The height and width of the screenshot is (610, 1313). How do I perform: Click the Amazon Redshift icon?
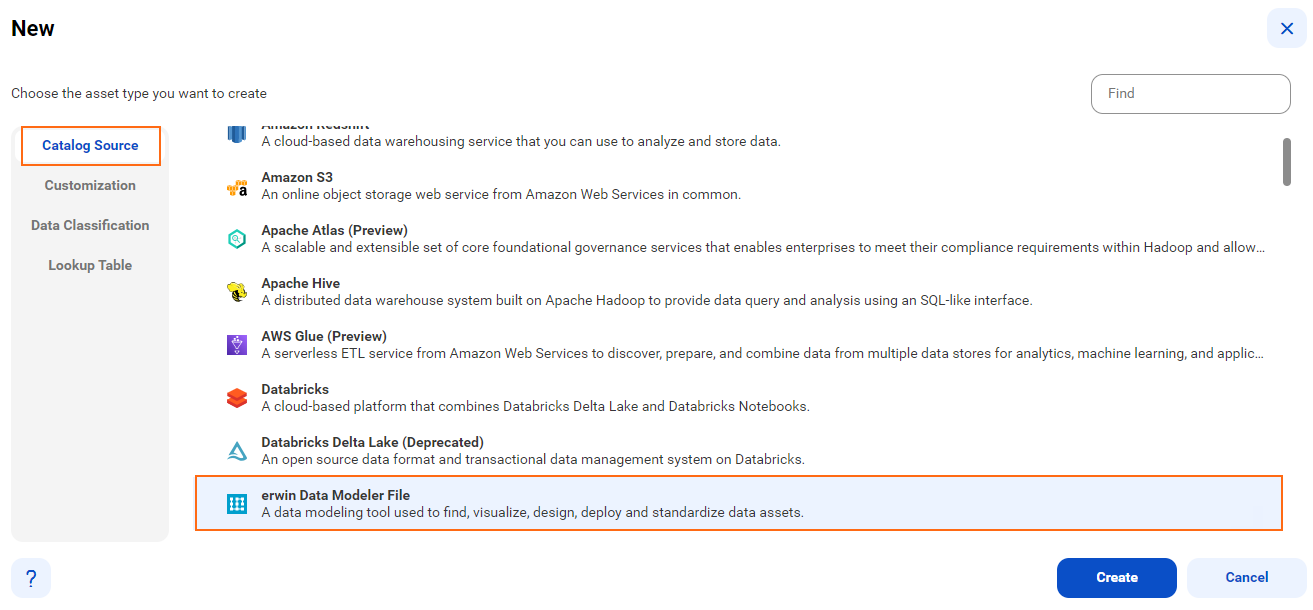tap(237, 134)
